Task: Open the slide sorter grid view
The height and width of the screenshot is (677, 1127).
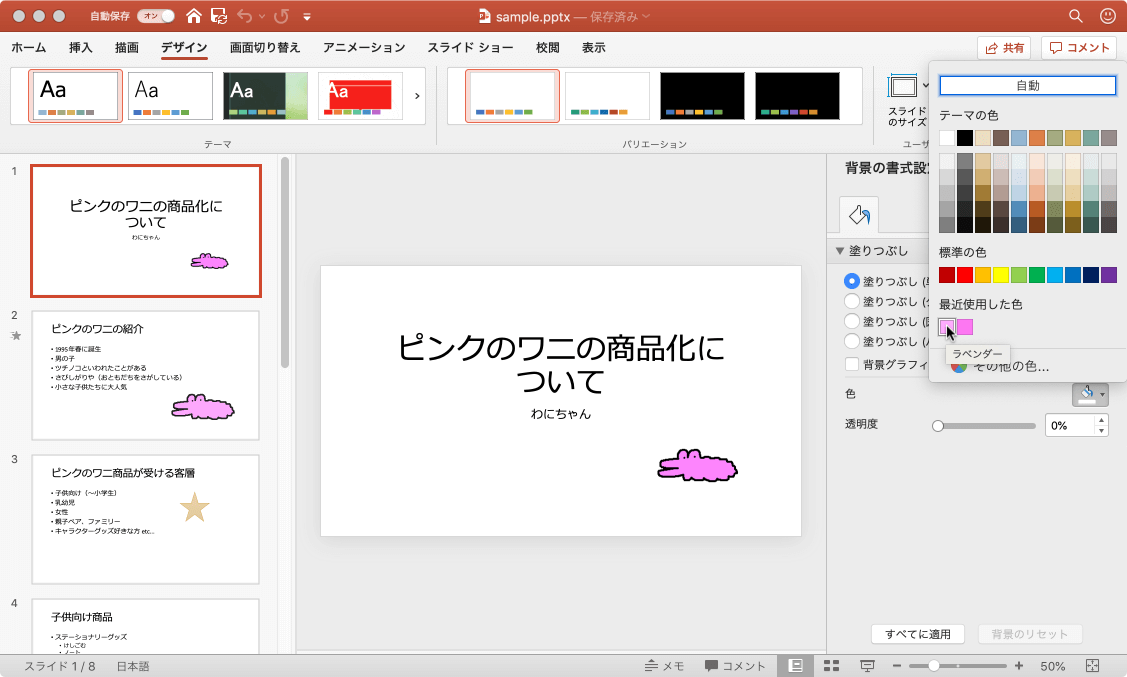Action: 830,666
